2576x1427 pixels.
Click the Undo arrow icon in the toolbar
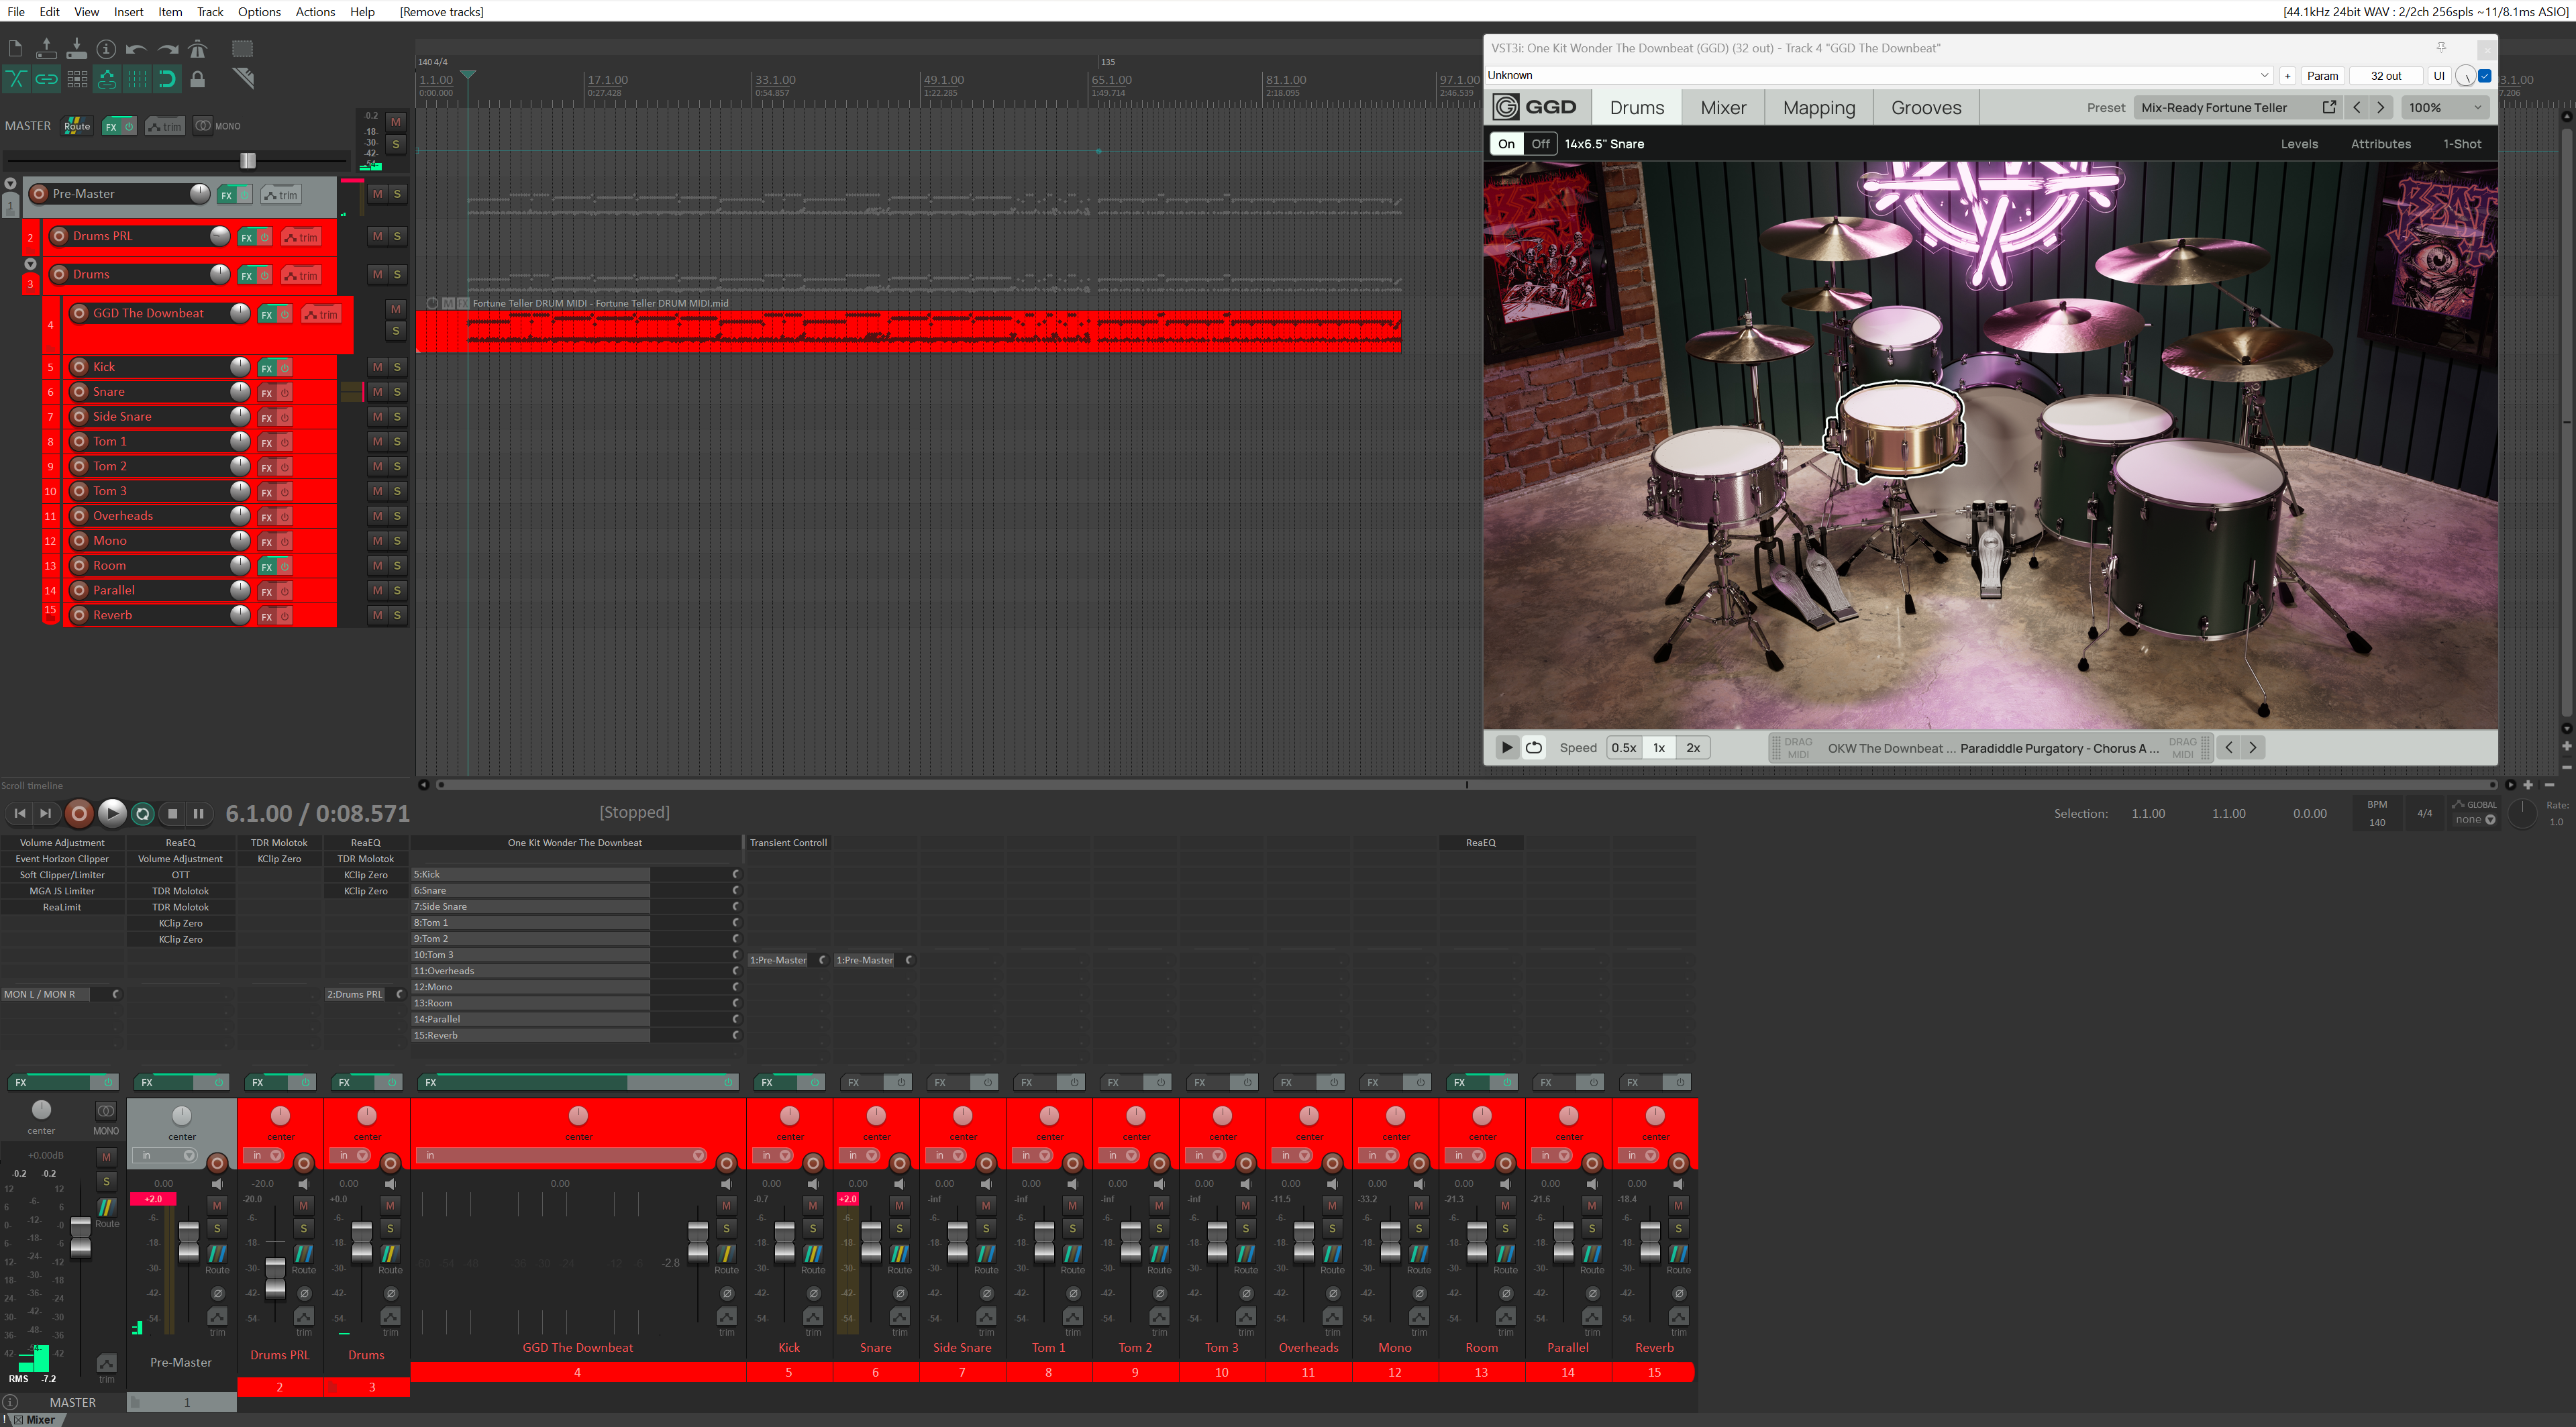(137, 48)
